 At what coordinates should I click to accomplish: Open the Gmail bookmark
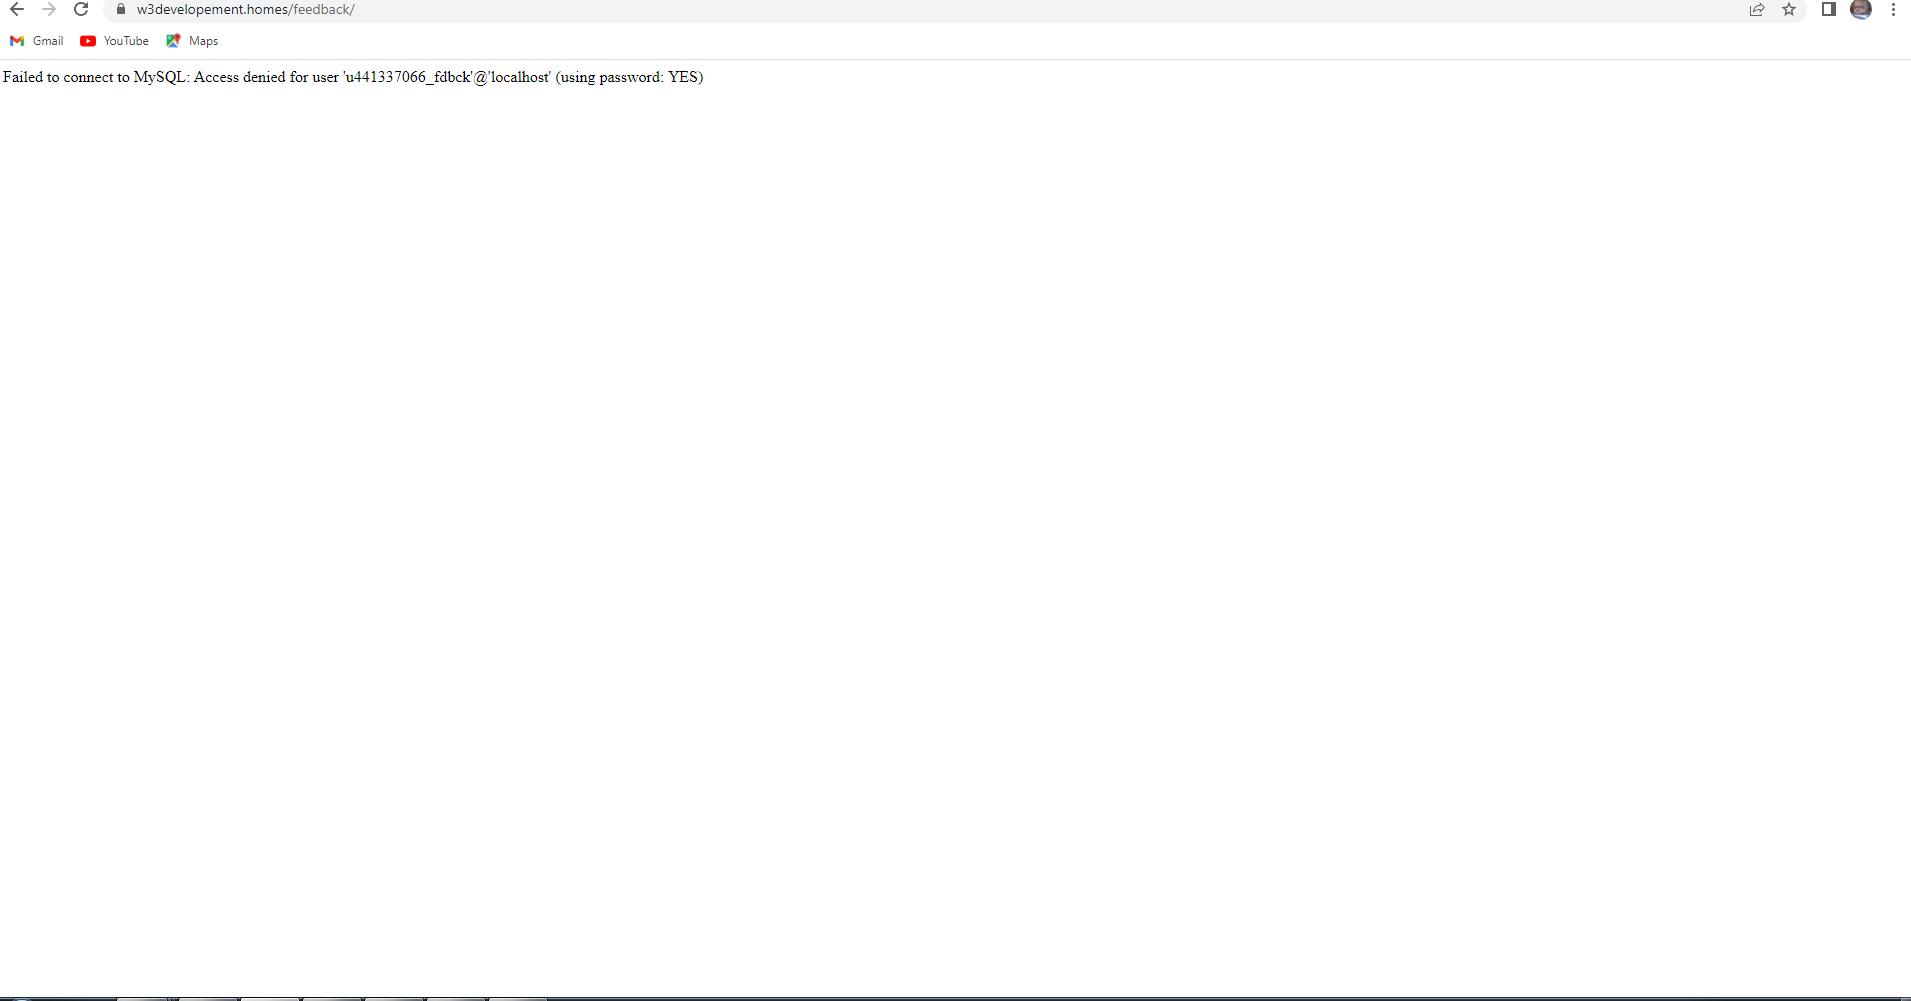[x=47, y=41]
